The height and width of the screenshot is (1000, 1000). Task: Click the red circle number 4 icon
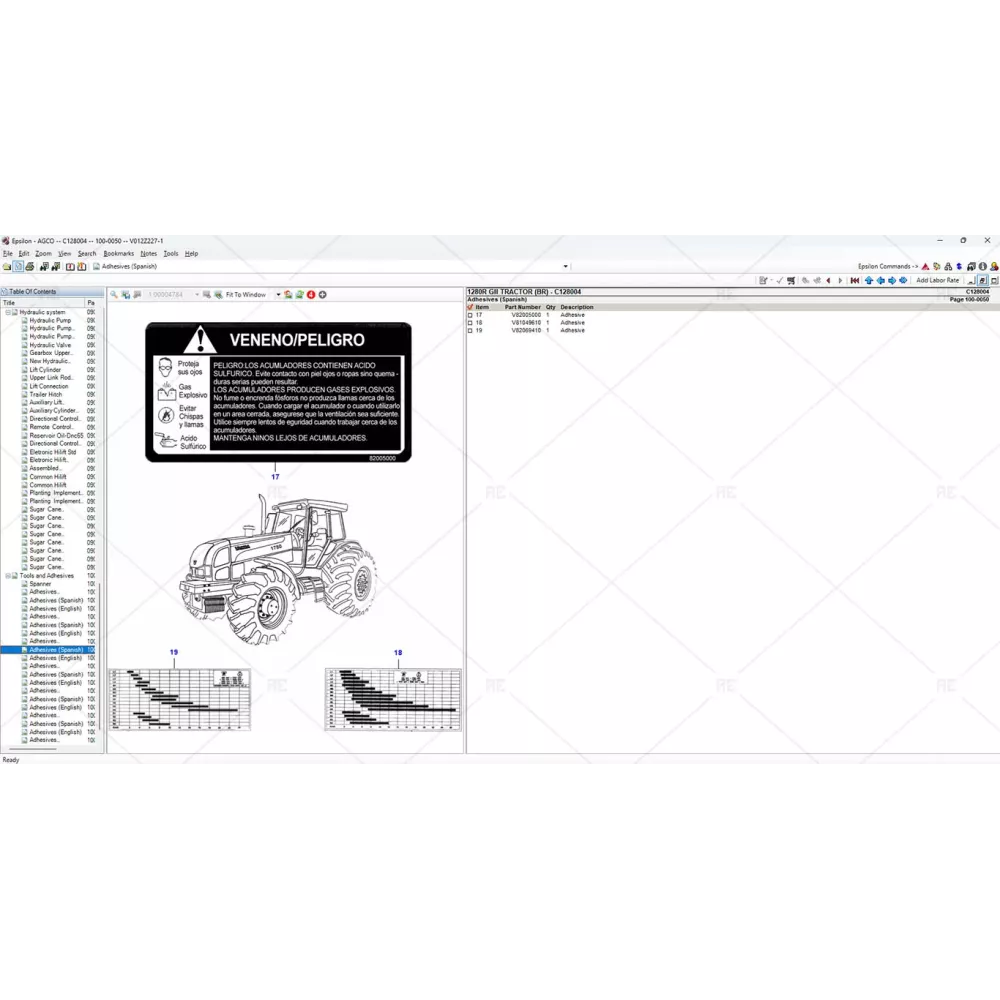coord(311,295)
